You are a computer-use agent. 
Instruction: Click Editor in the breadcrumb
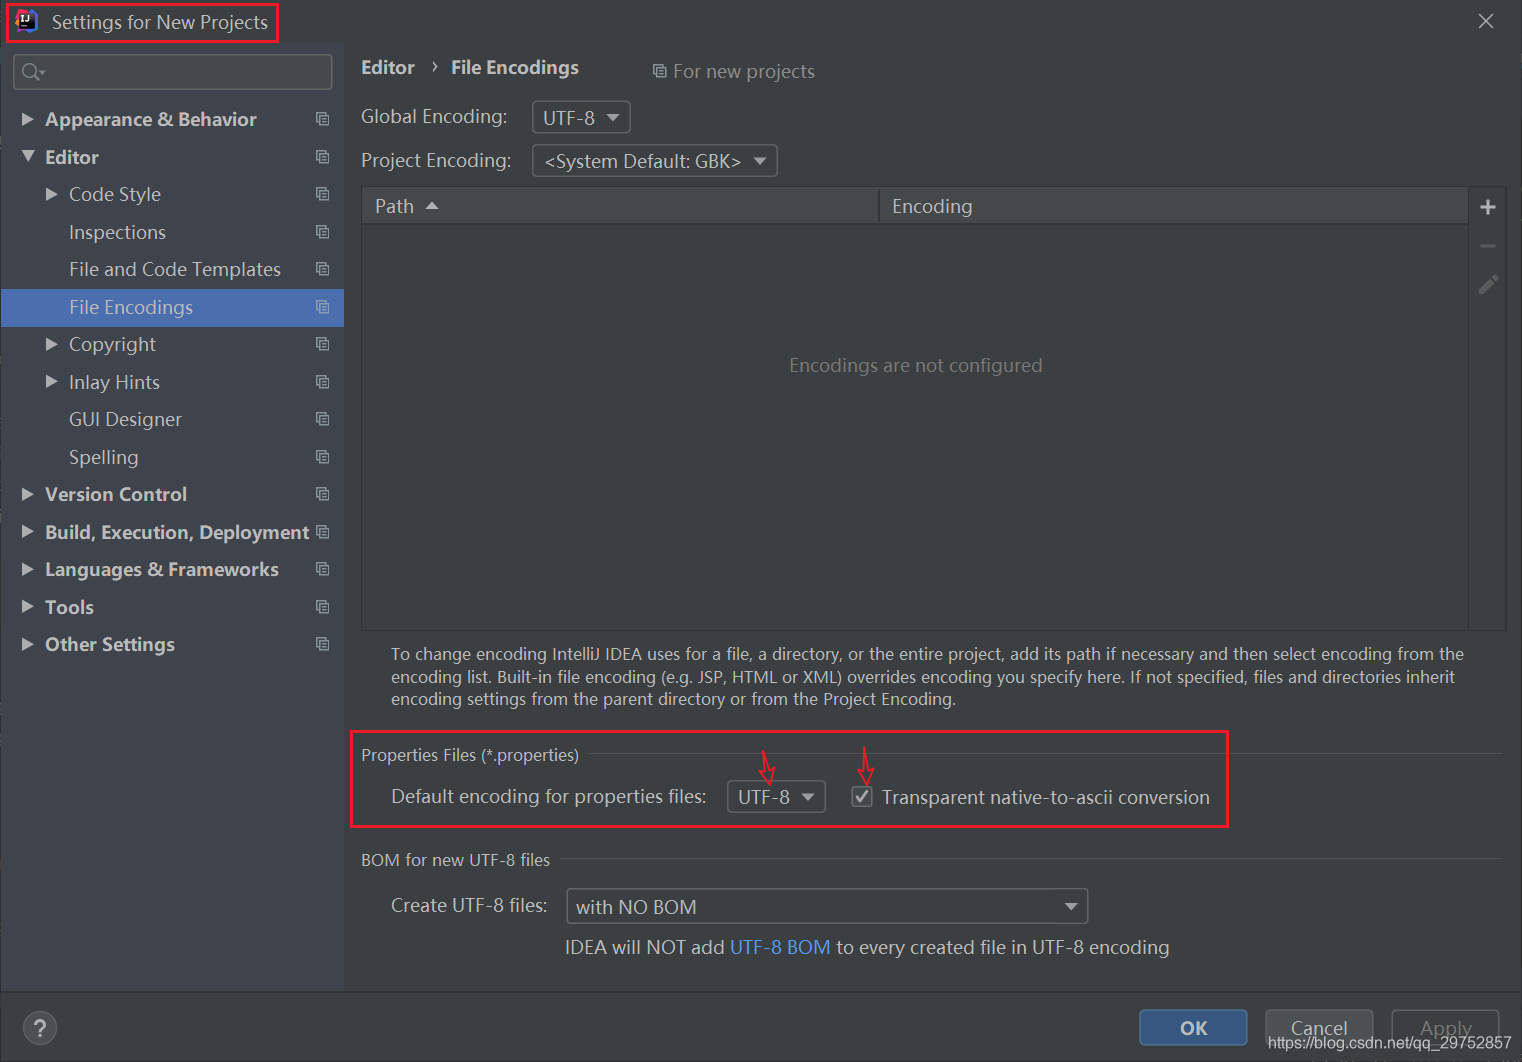pyautogui.click(x=388, y=67)
